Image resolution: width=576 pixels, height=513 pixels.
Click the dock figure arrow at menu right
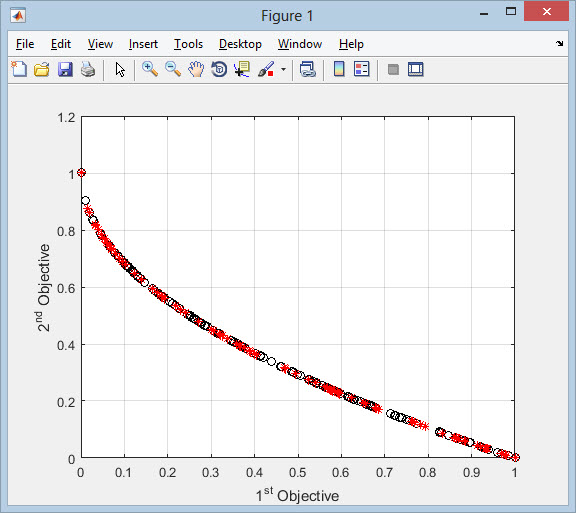click(x=559, y=44)
